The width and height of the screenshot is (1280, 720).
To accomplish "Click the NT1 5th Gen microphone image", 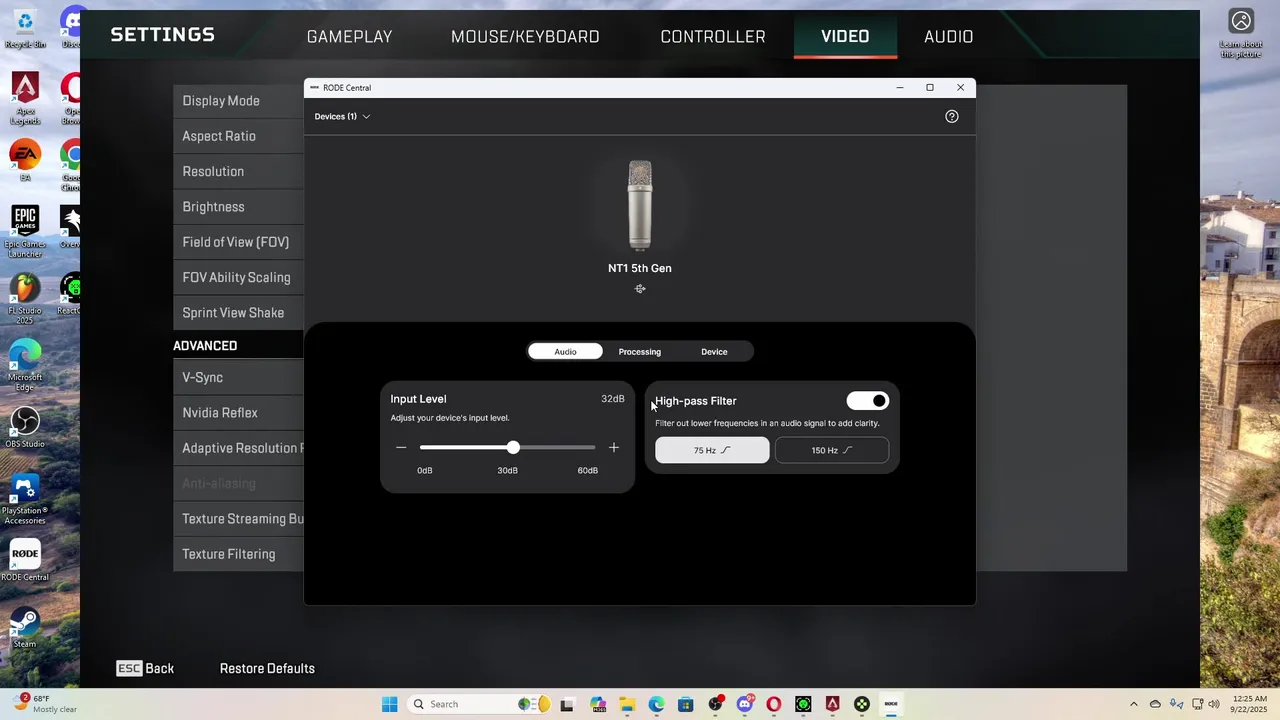I will [640, 204].
